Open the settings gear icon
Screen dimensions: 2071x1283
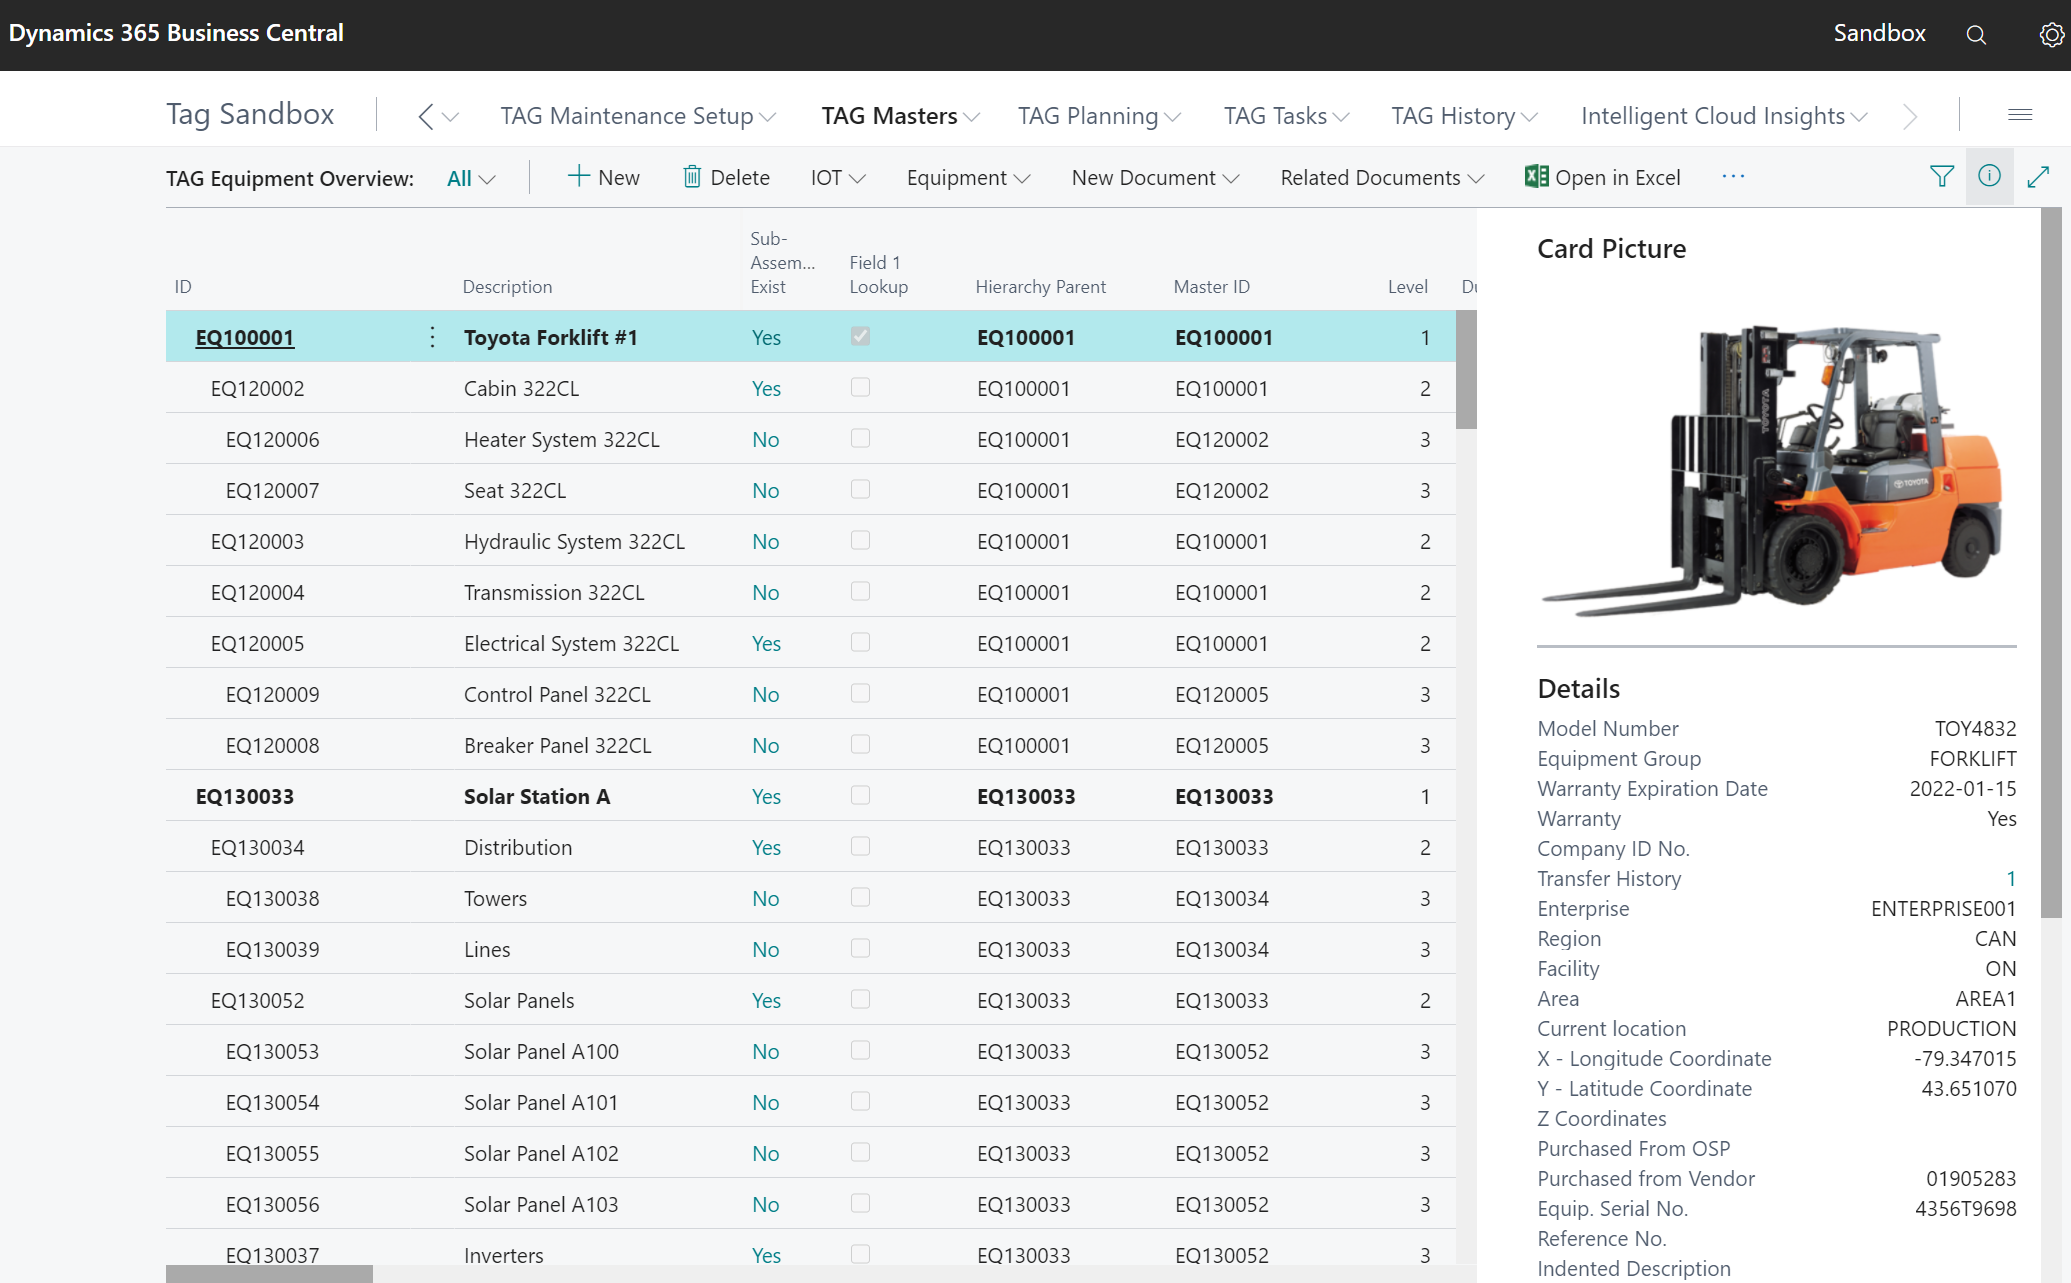2050,35
